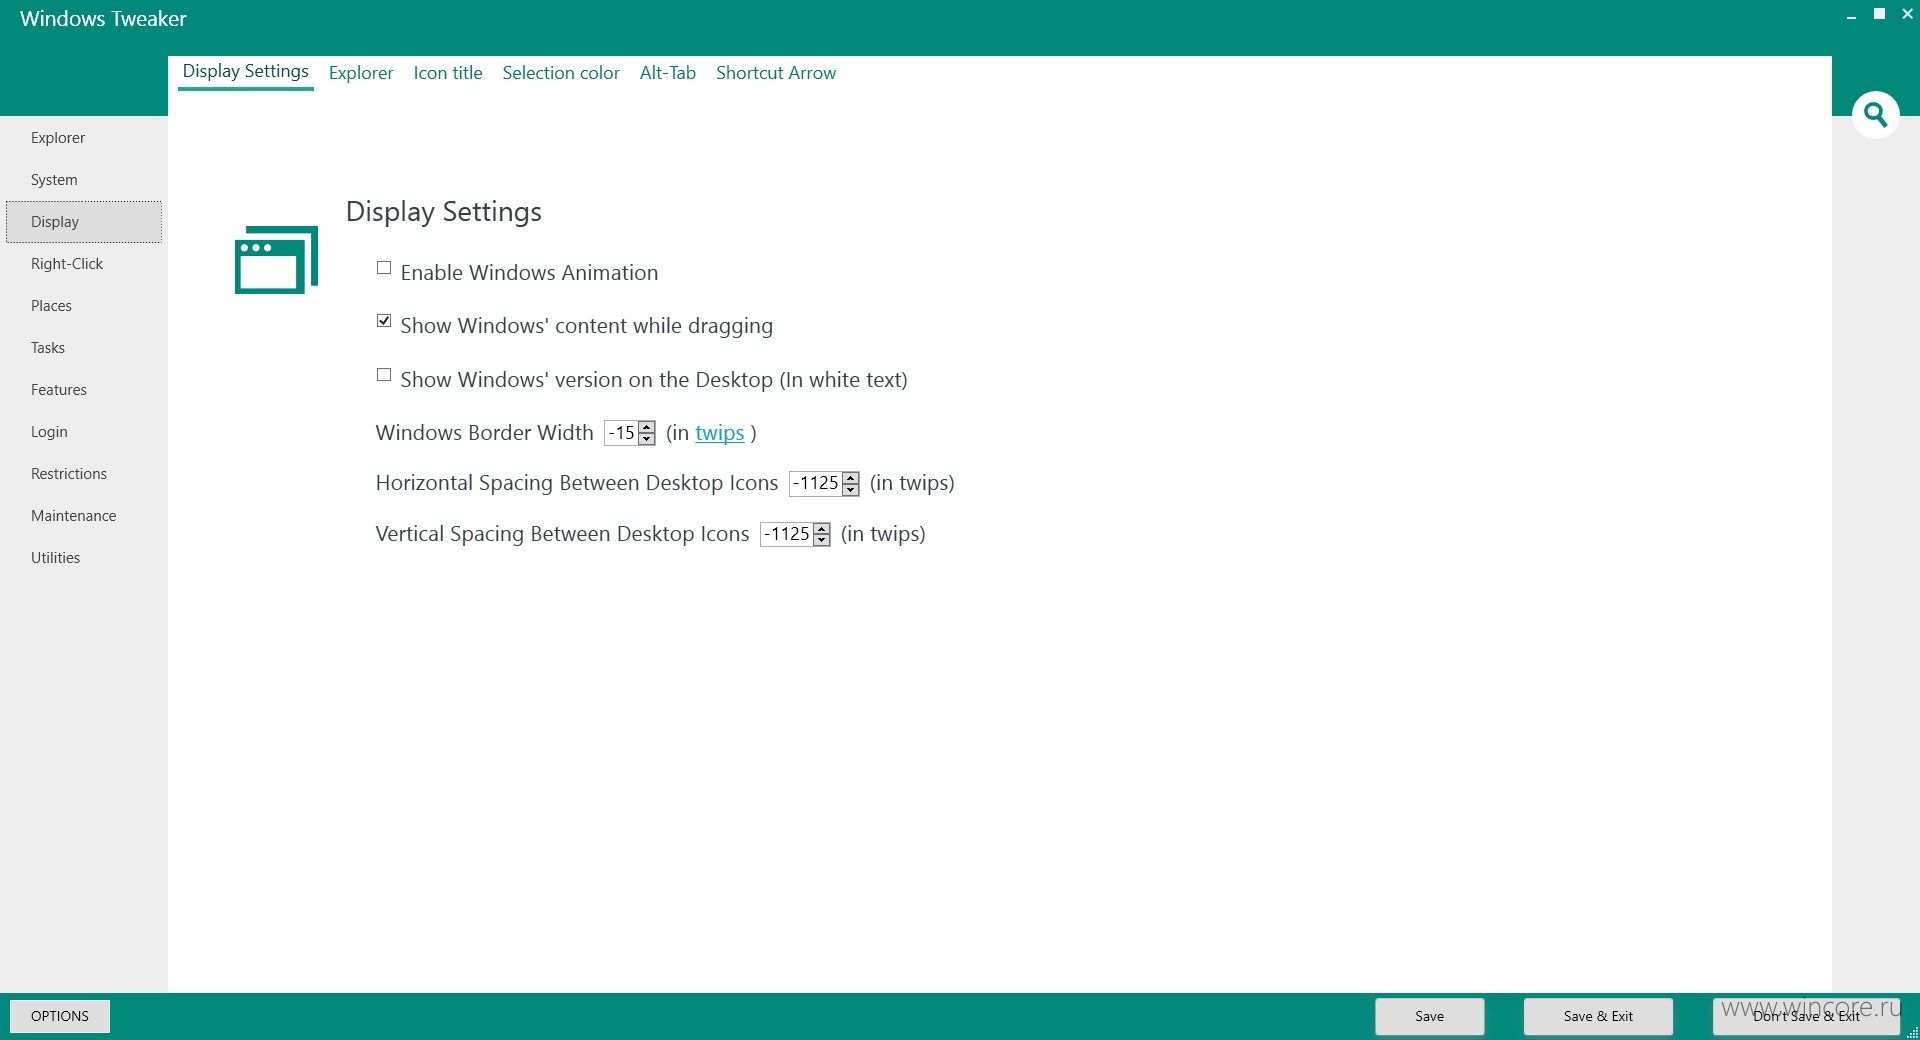Screen dimensions: 1920x1040
Task: Open the Alt-Tab tab
Action: click(668, 73)
